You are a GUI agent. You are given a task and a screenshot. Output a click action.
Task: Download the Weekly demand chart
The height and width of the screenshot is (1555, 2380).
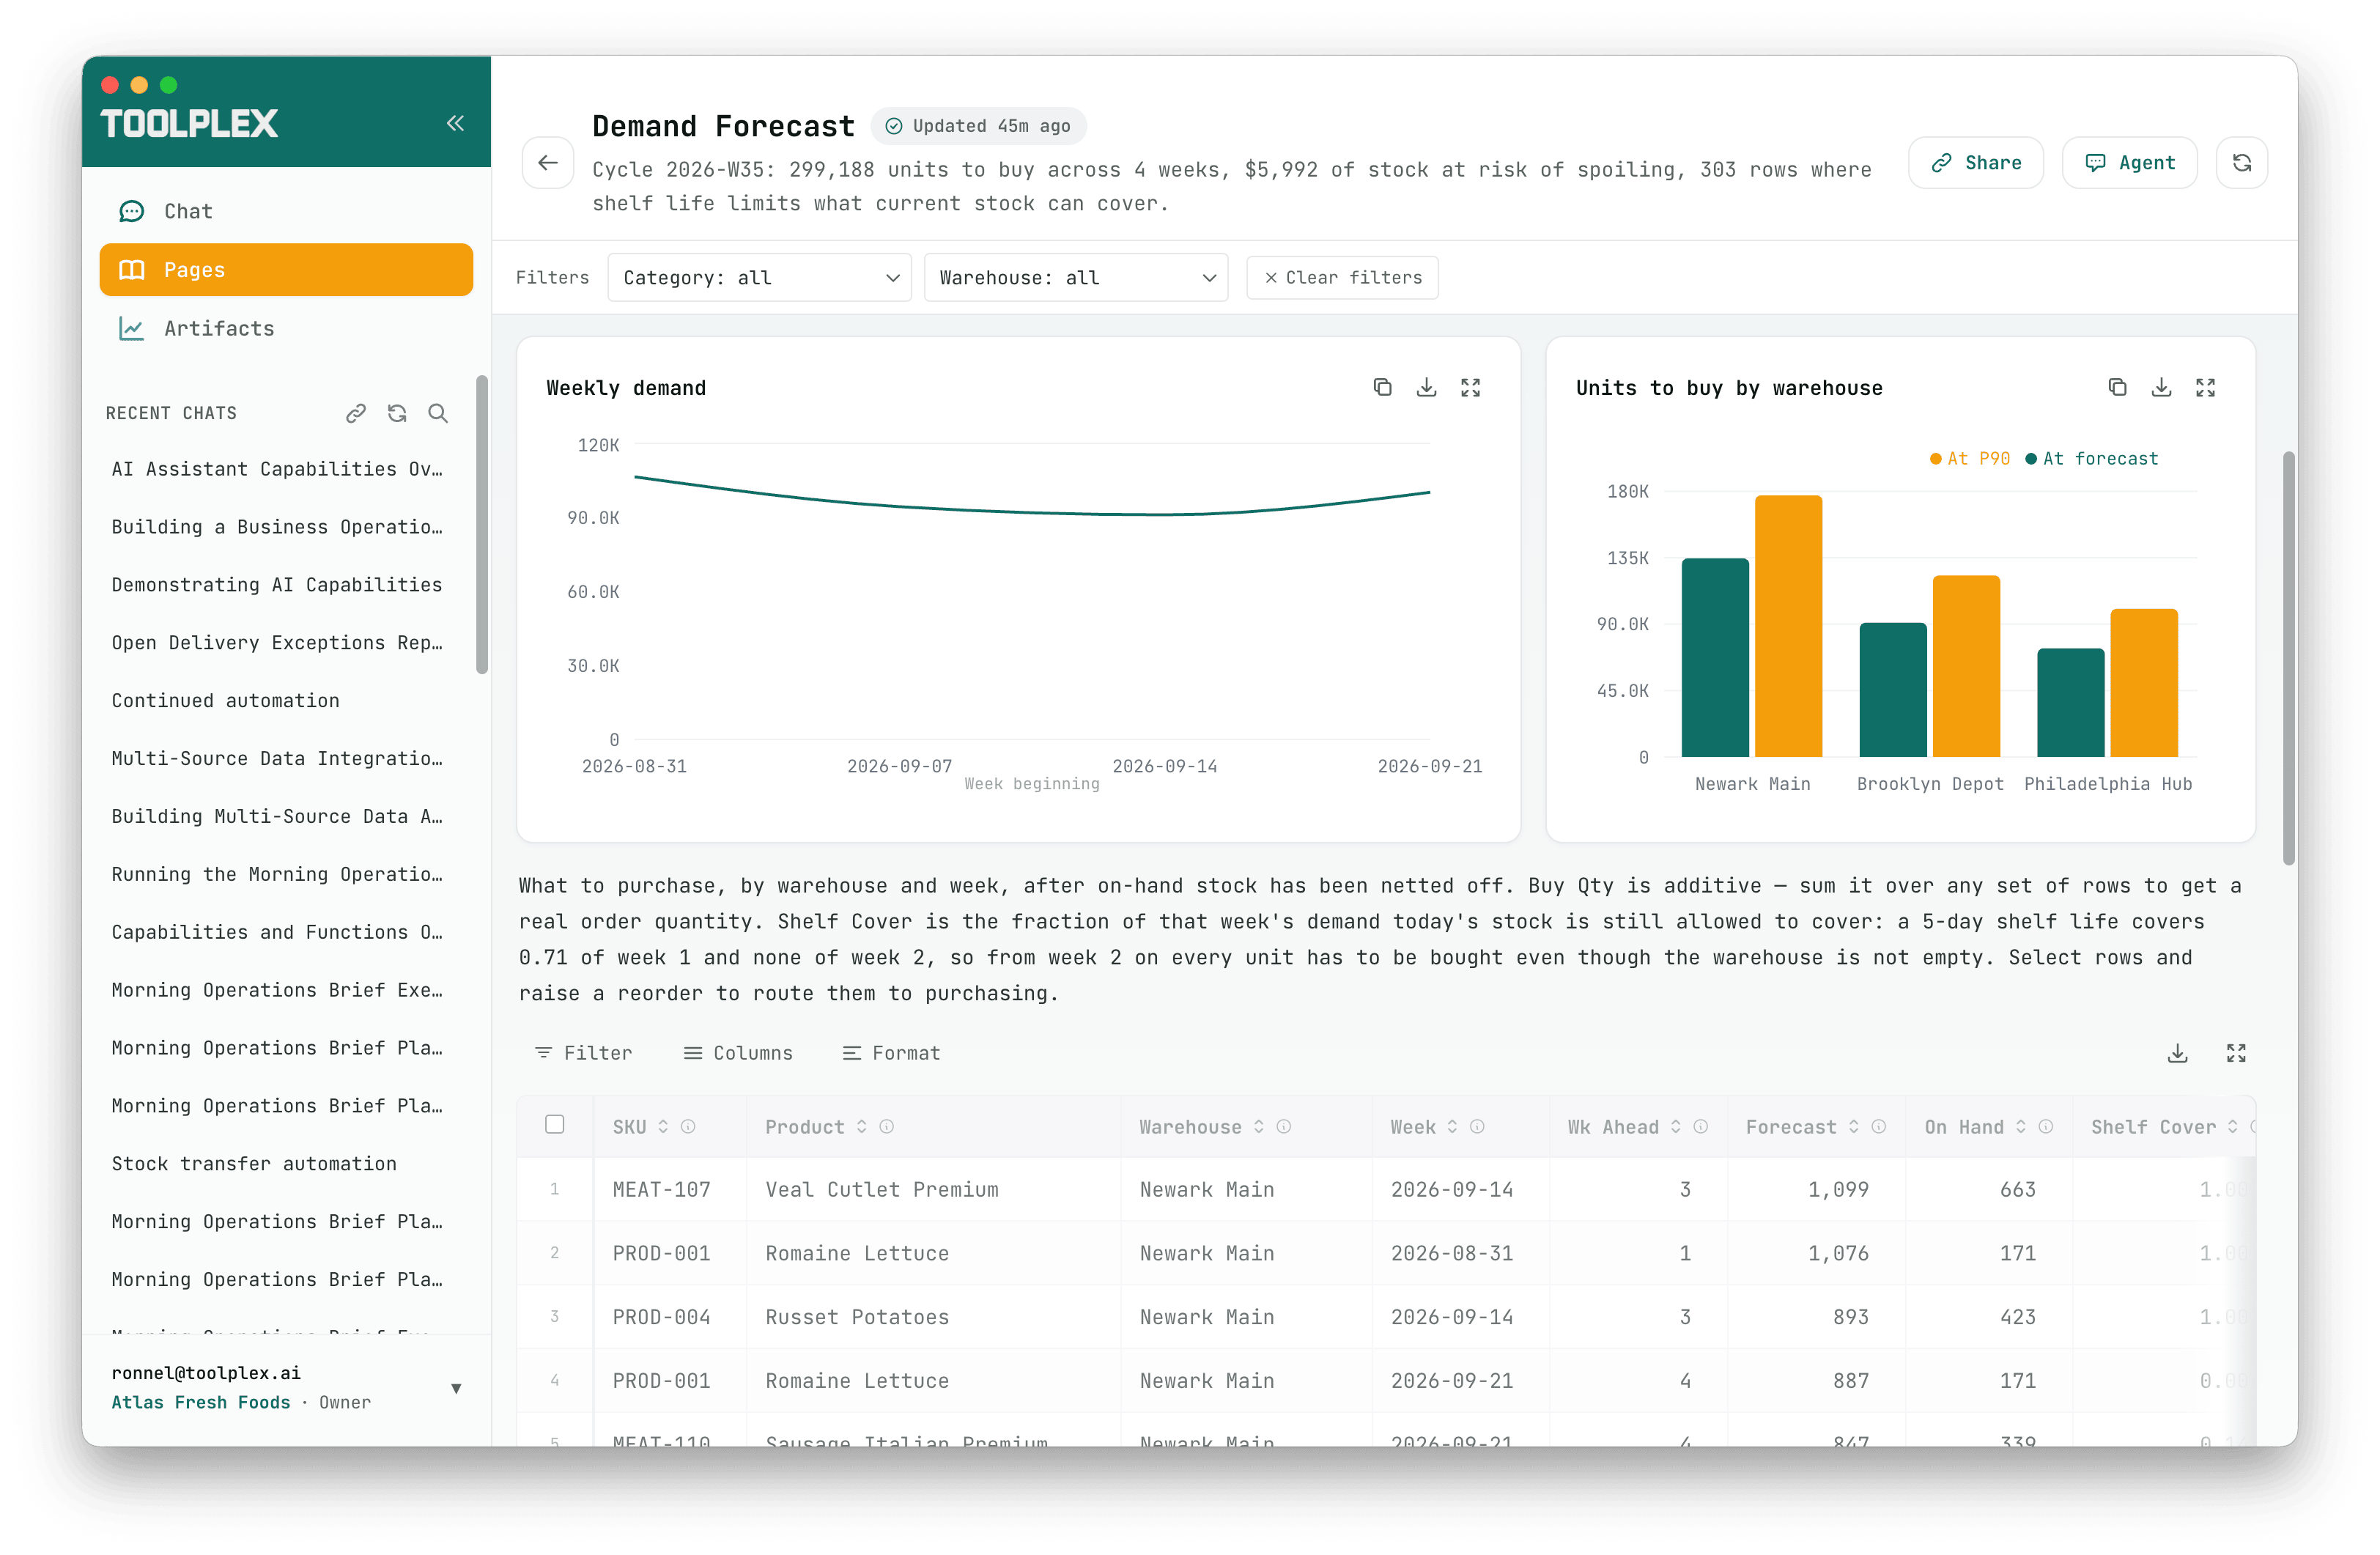[x=1426, y=387]
